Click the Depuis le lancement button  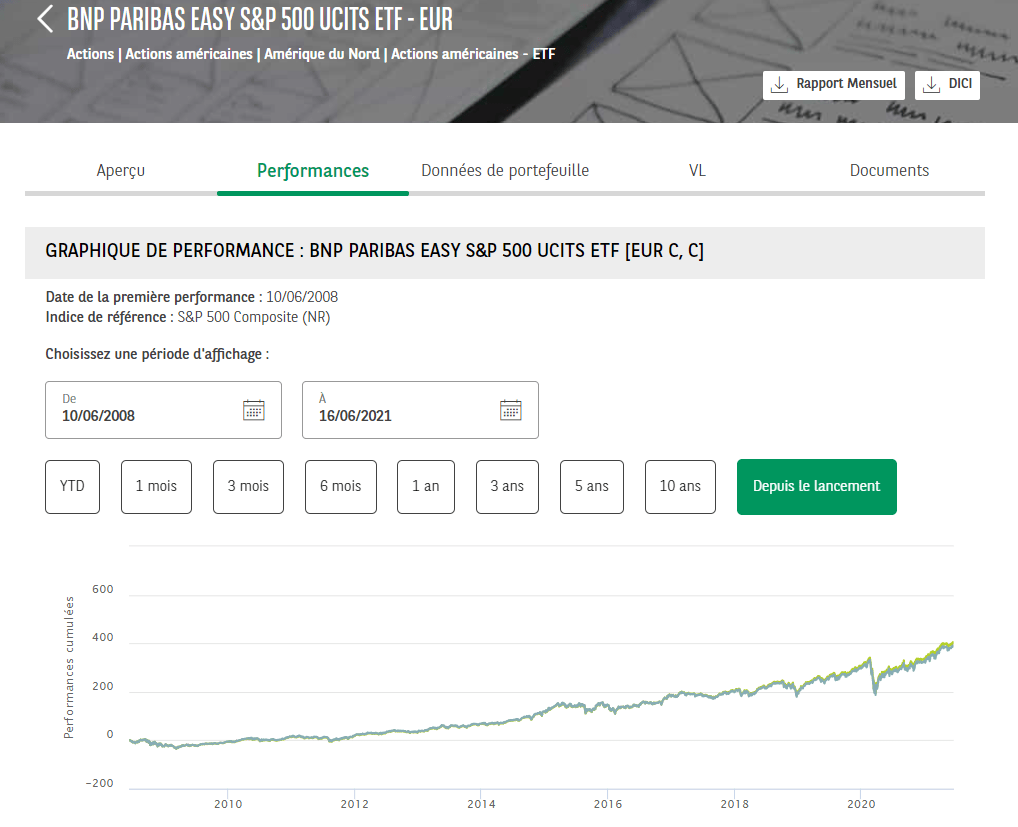click(817, 487)
